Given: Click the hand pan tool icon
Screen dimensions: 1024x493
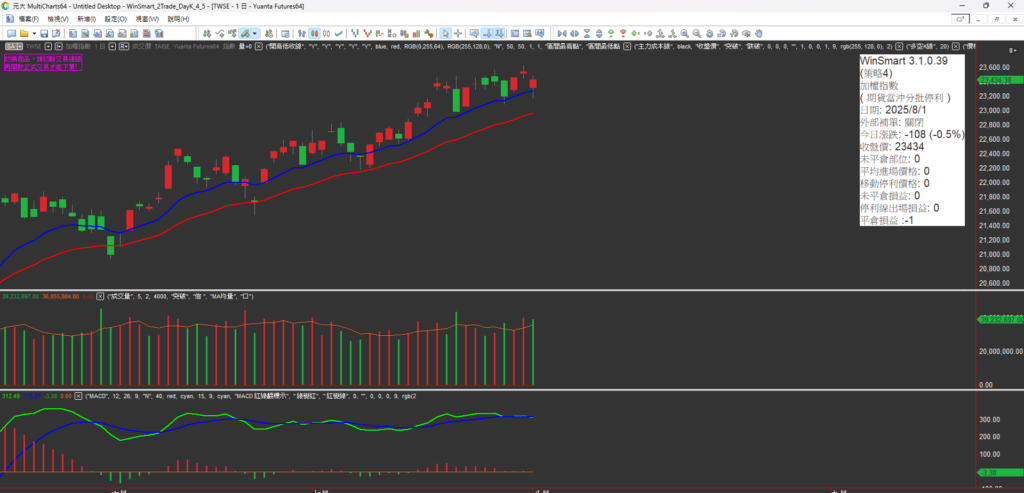Looking at the screenshot, I should pos(758,33).
